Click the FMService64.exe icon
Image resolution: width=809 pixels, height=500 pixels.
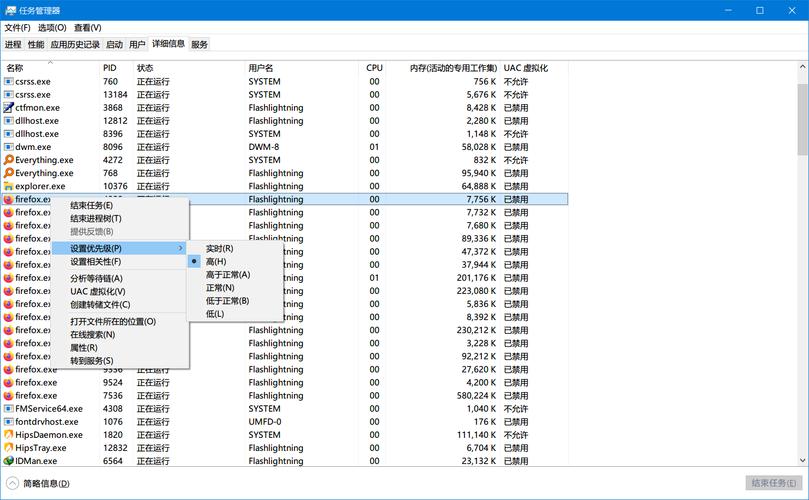pos(8,409)
